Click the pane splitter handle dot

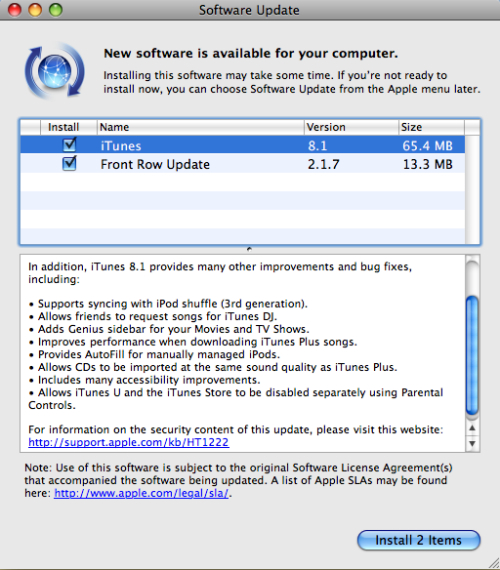tap(249, 249)
